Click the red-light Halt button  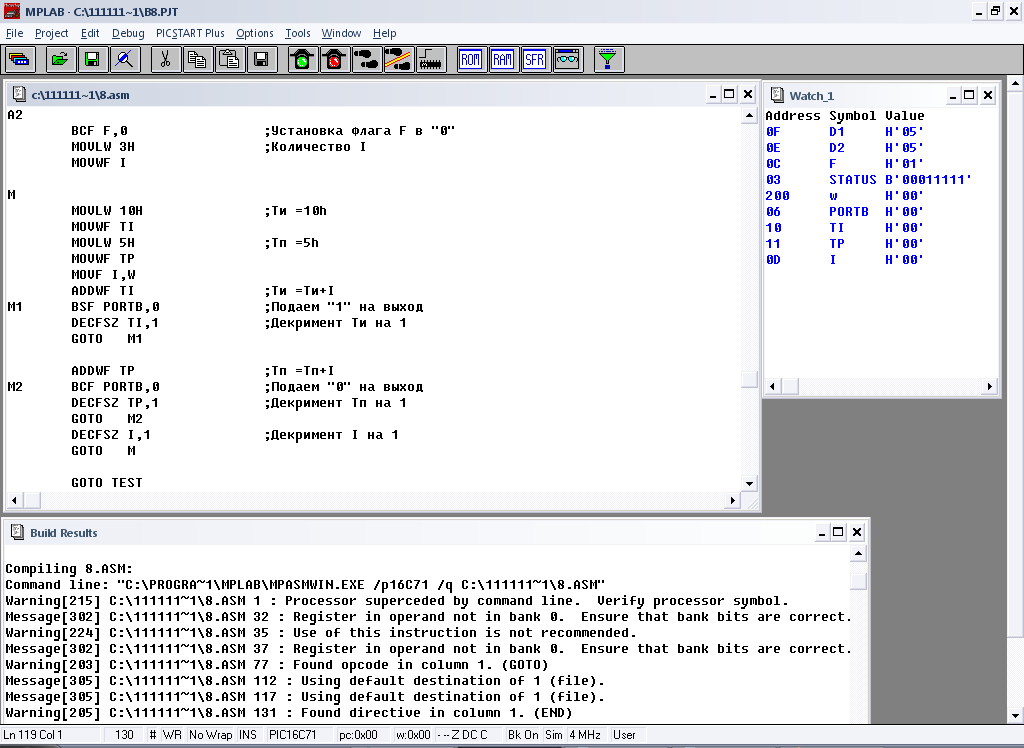(333, 60)
